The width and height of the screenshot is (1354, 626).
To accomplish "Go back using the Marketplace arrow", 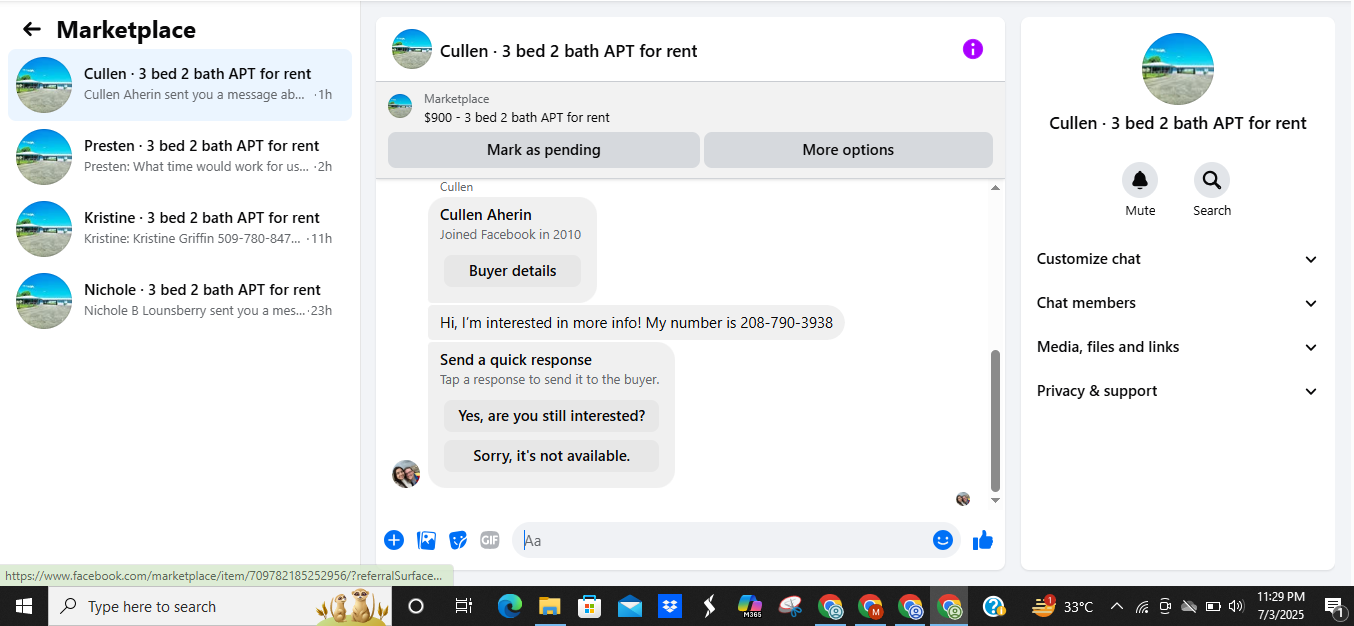I will point(32,30).
